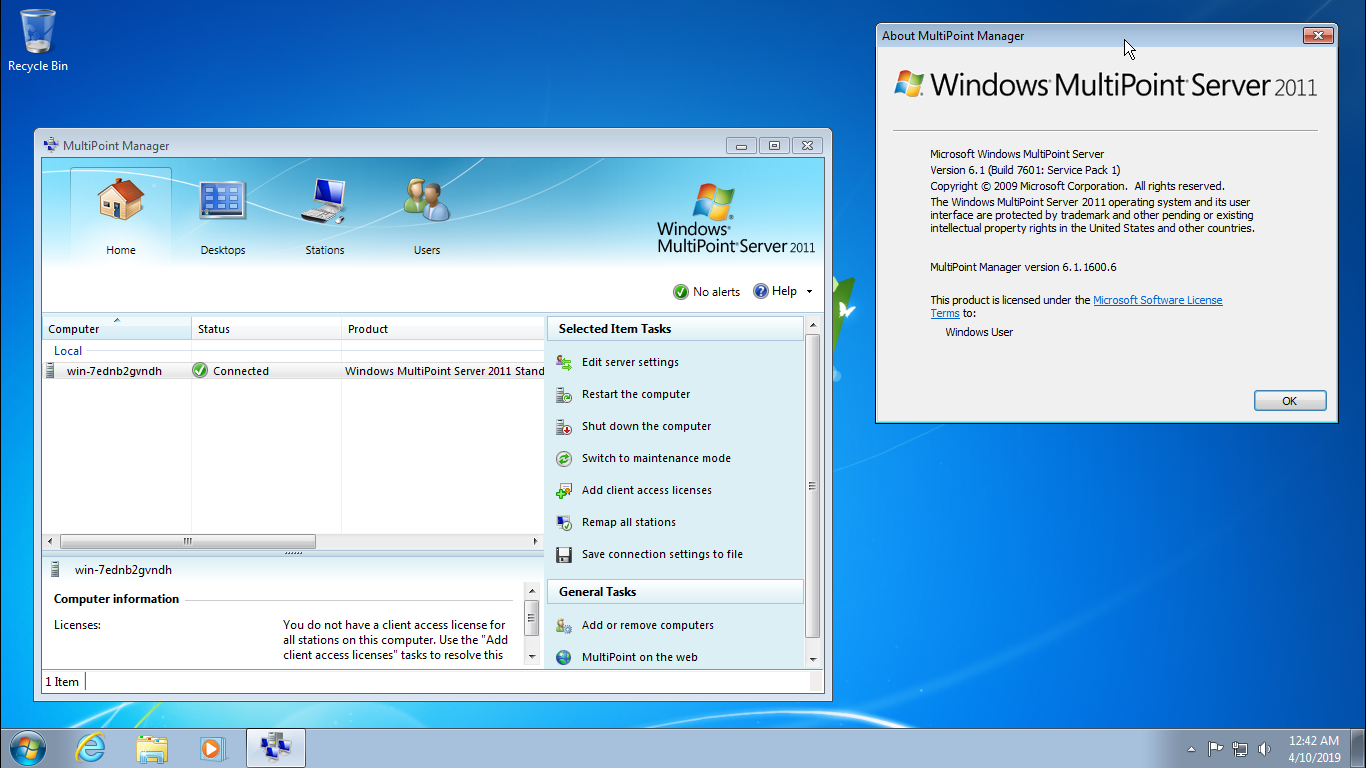Click the Add client access licenses icon
The image size is (1366, 768).
pyautogui.click(x=564, y=490)
